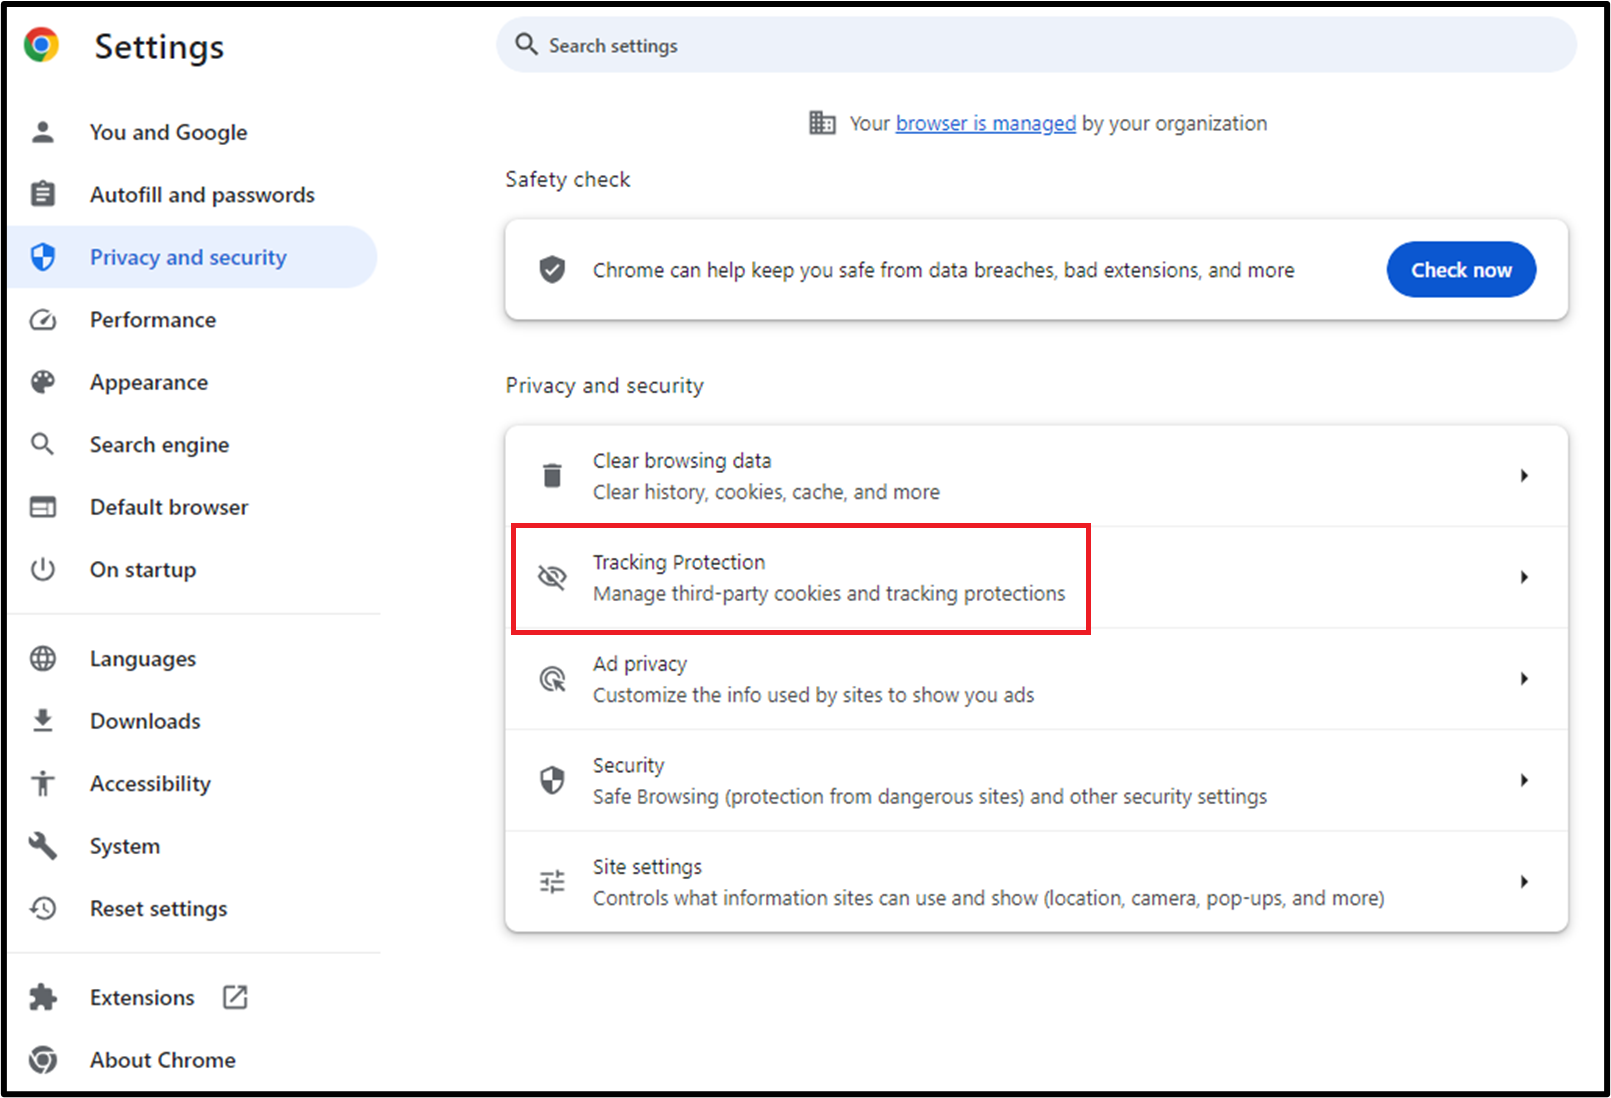The height and width of the screenshot is (1098, 1611).
Task: Click the trash can icon for Clear browsing data
Action: (552, 475)
